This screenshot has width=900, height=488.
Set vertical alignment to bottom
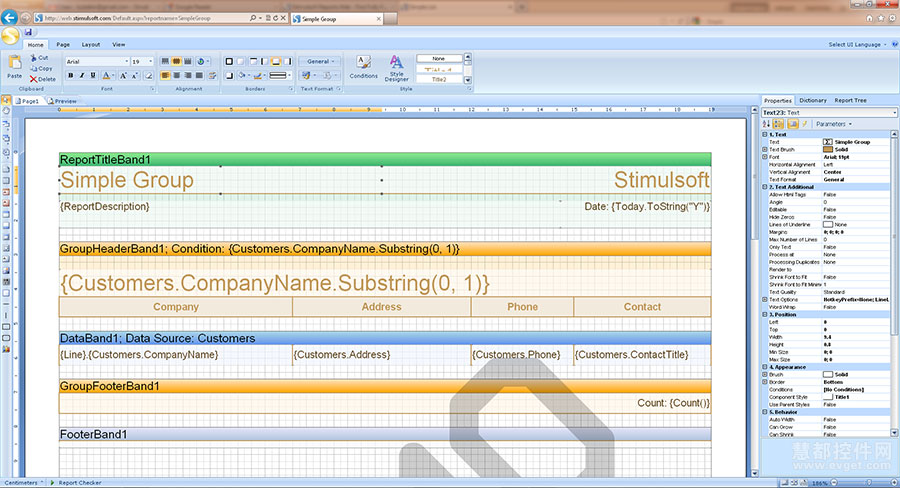point(188,61)
